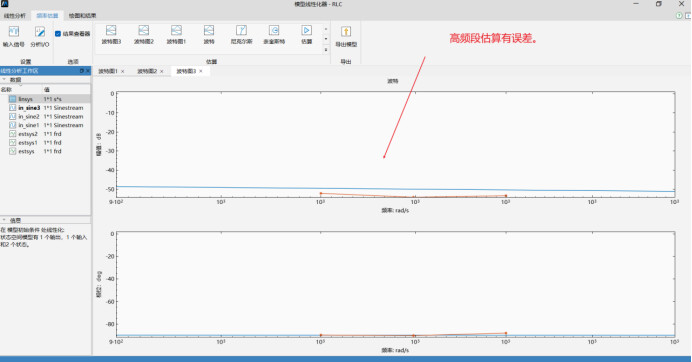Click the estsys1 frd icon

[12, 143]
